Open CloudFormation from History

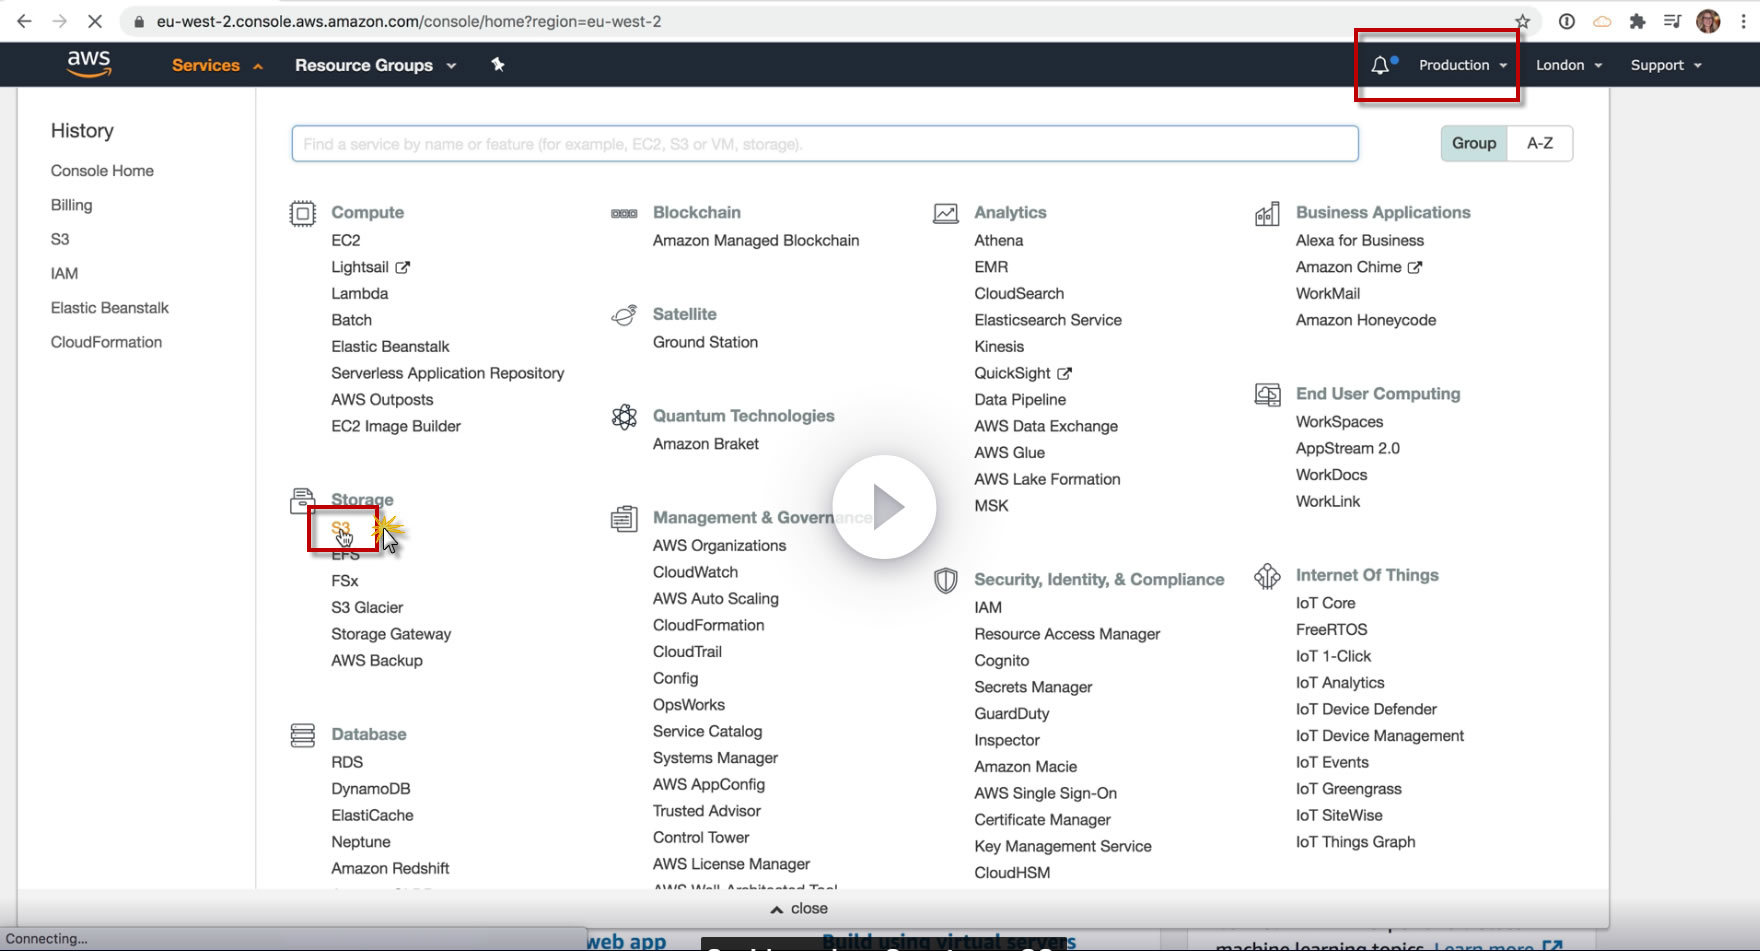click(106, 342)
